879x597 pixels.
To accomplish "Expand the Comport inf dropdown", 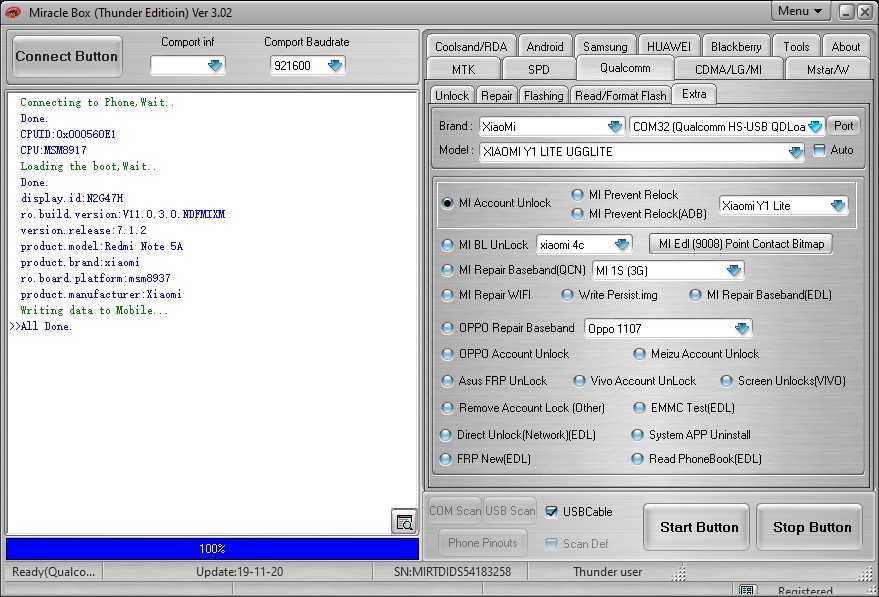I will pos(215,66).
